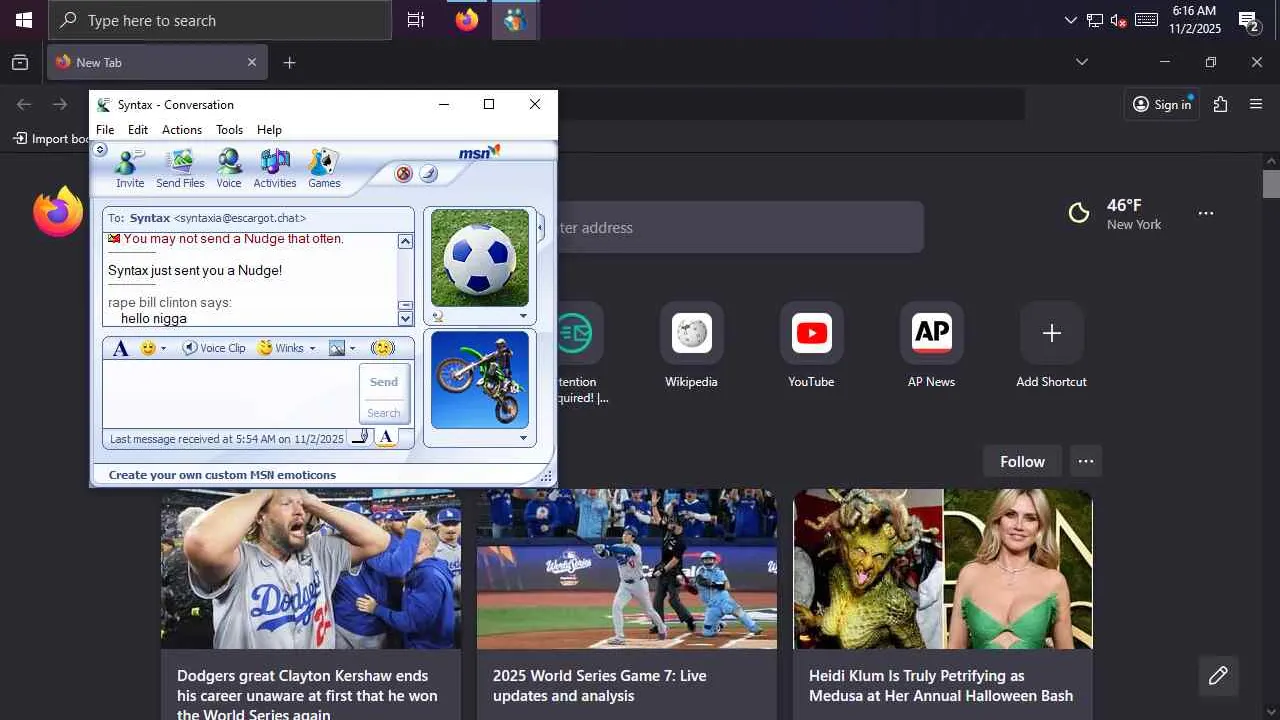Collapse the MSN toolbar with round chevron
The image size is (1280, 720).
pos(100,150)
